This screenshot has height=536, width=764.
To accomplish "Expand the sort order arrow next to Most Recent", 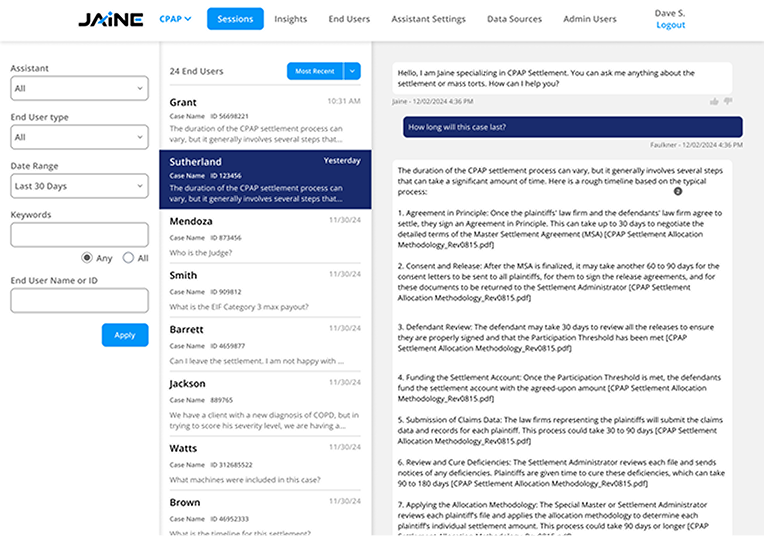I will 352,71.
